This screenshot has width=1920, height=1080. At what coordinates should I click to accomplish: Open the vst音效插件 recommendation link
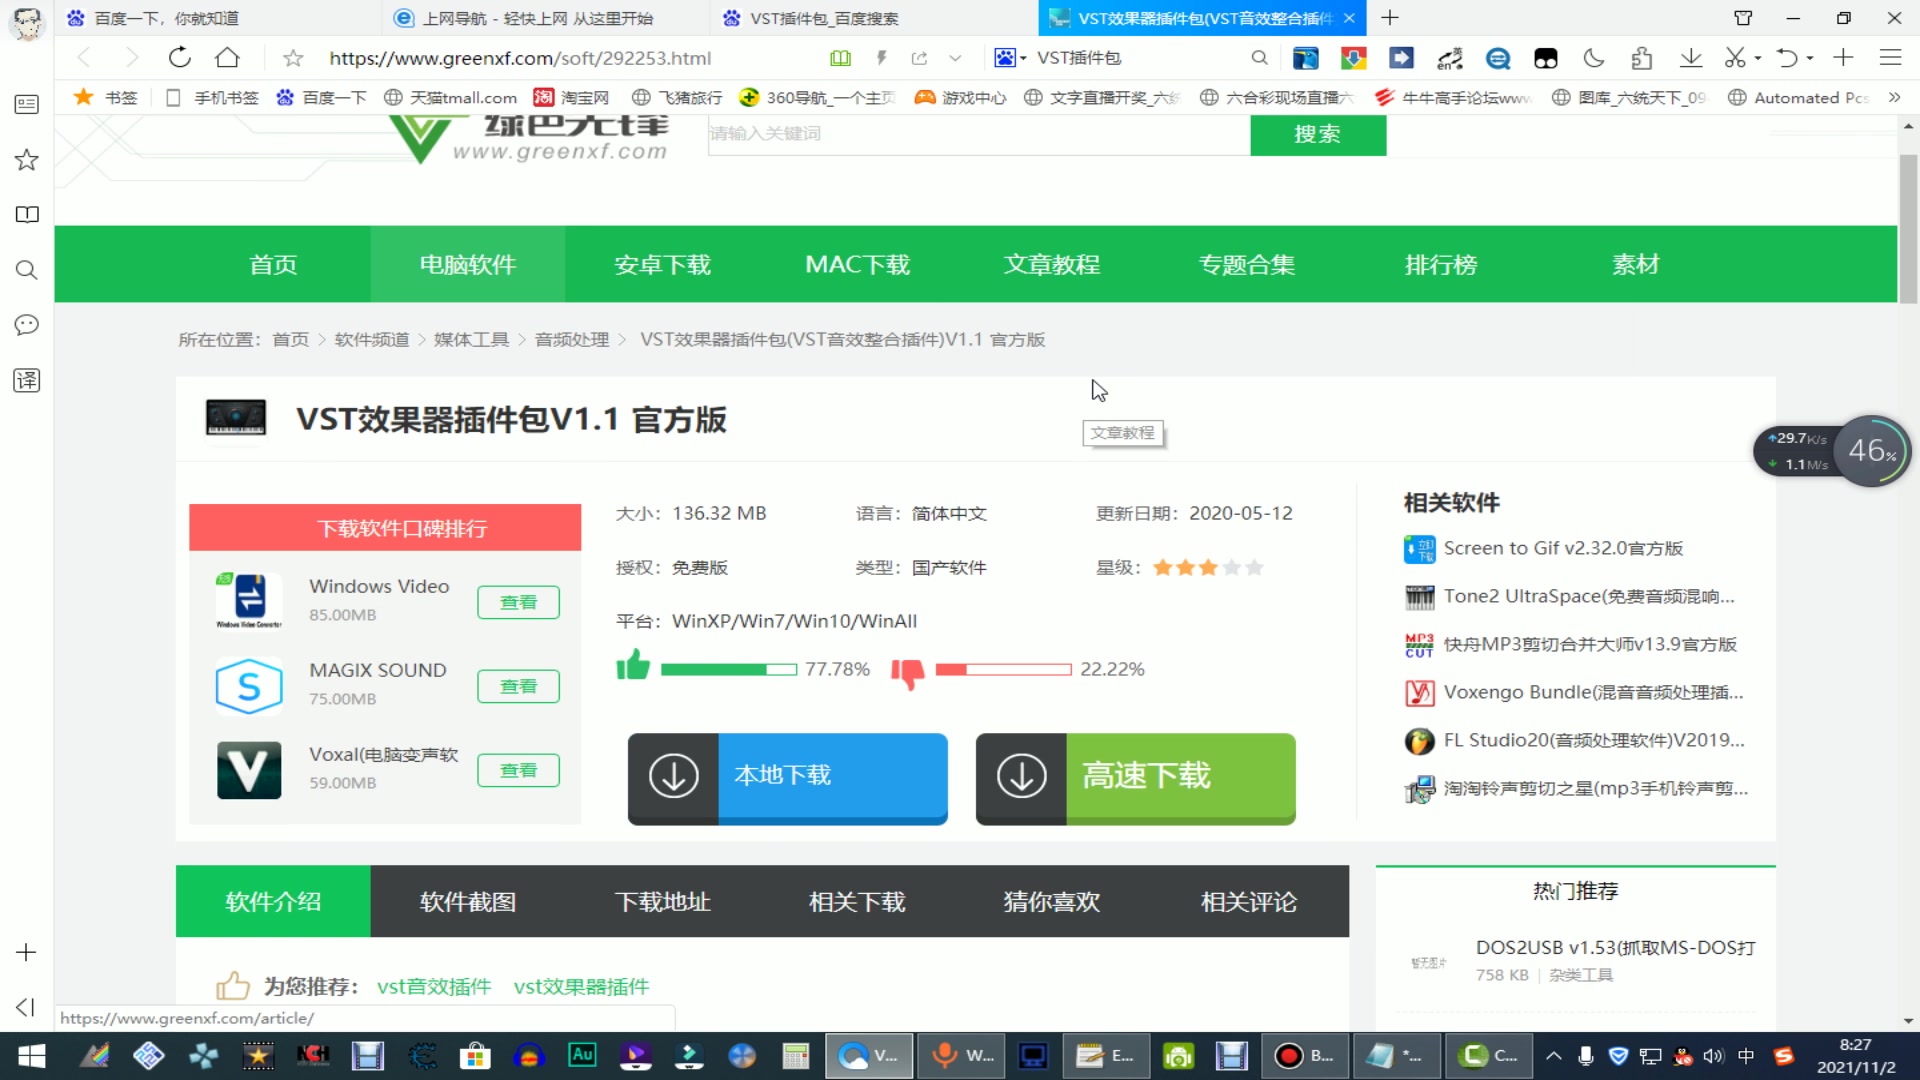pyautogui.click(x=434, y=986)
